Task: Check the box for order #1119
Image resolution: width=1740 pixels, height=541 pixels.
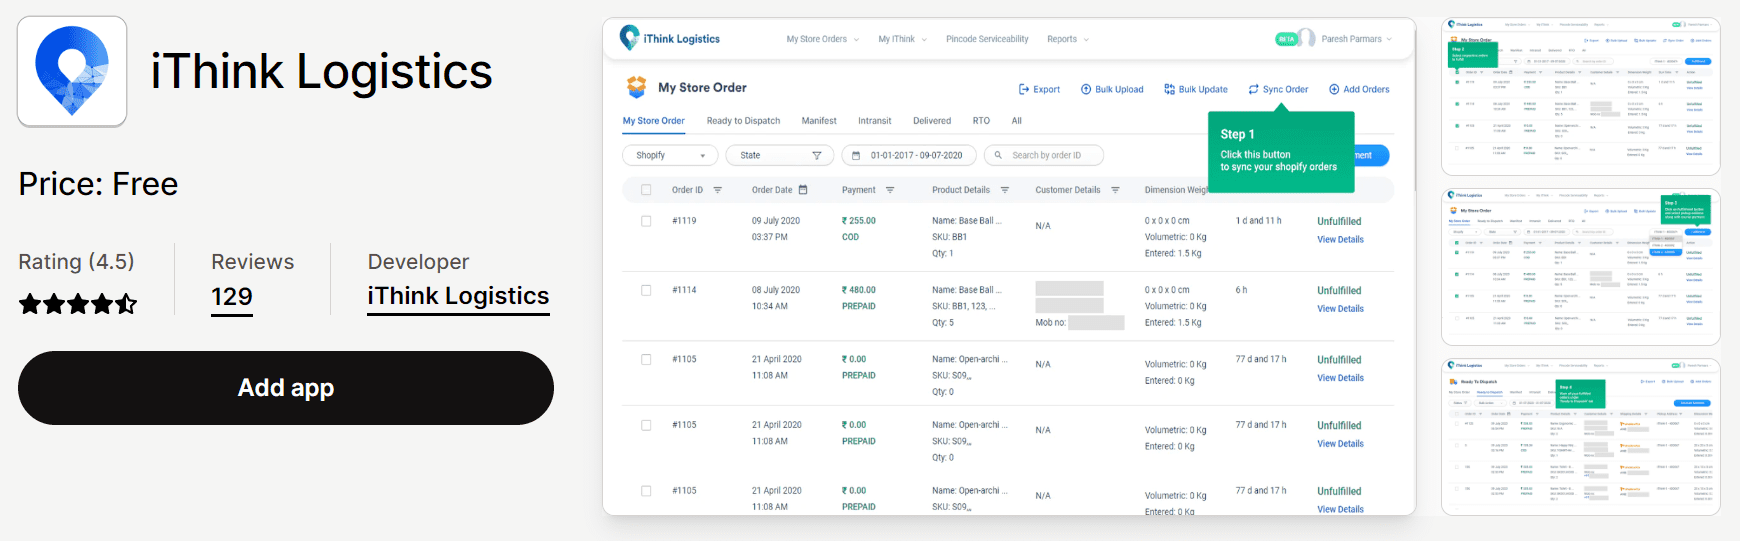Action: click(646, 221)
